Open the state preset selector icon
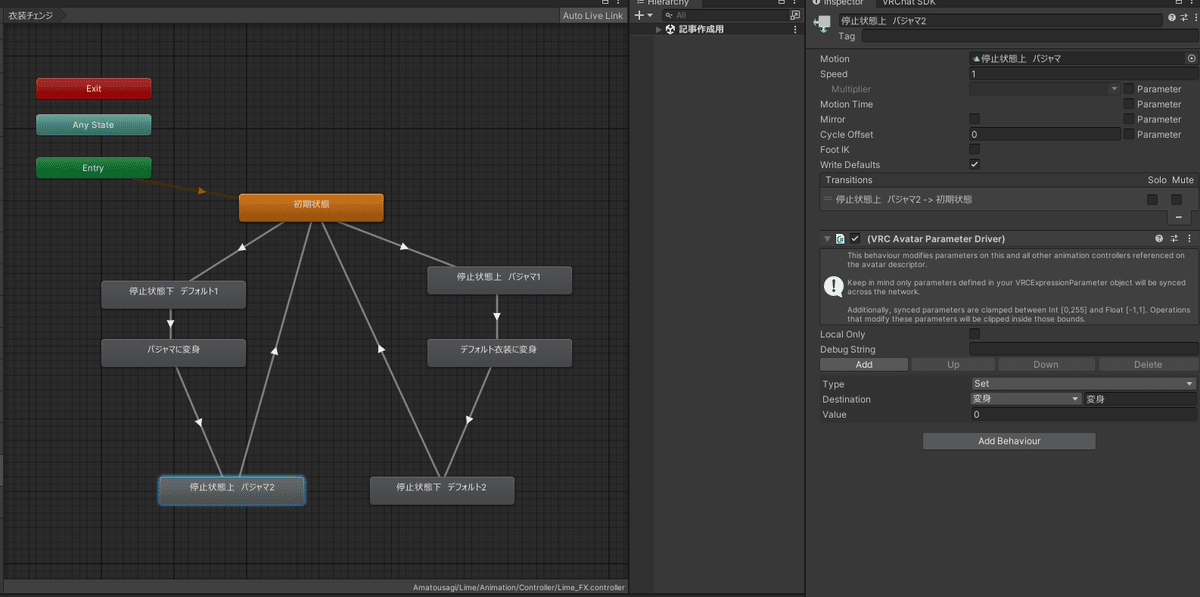 1184,19
